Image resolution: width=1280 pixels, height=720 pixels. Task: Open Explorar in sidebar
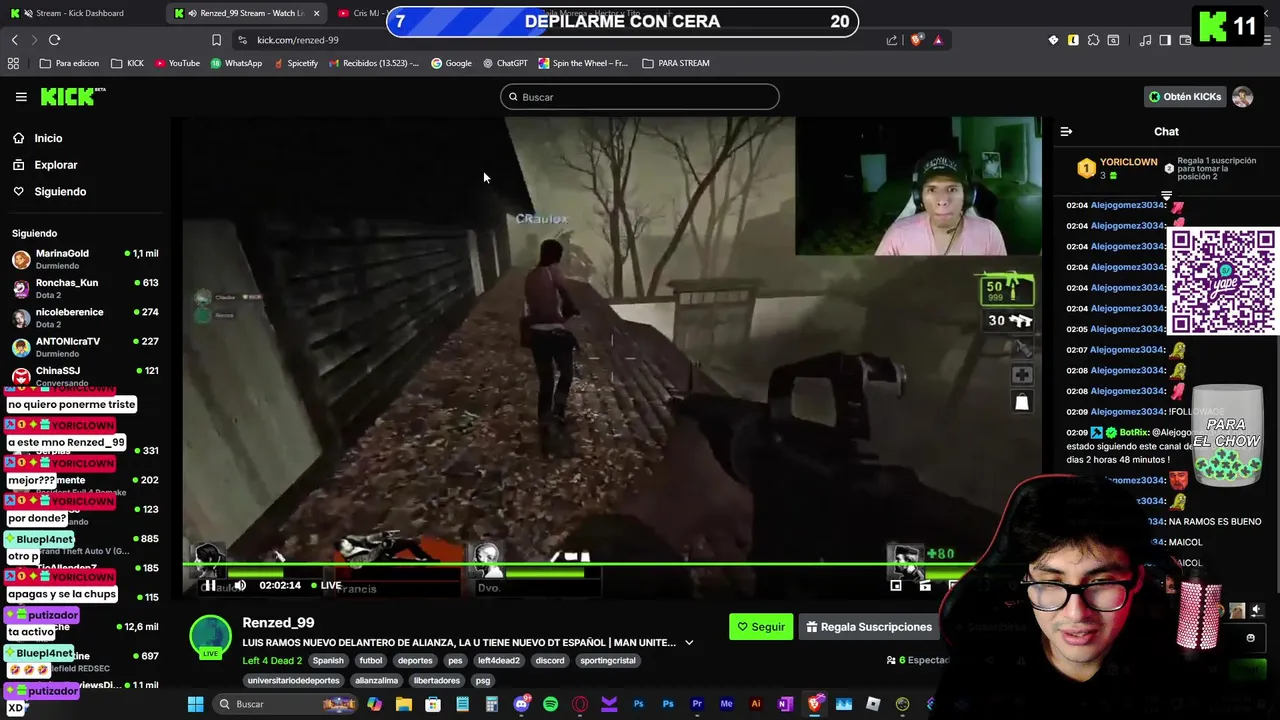coord(45,165)
